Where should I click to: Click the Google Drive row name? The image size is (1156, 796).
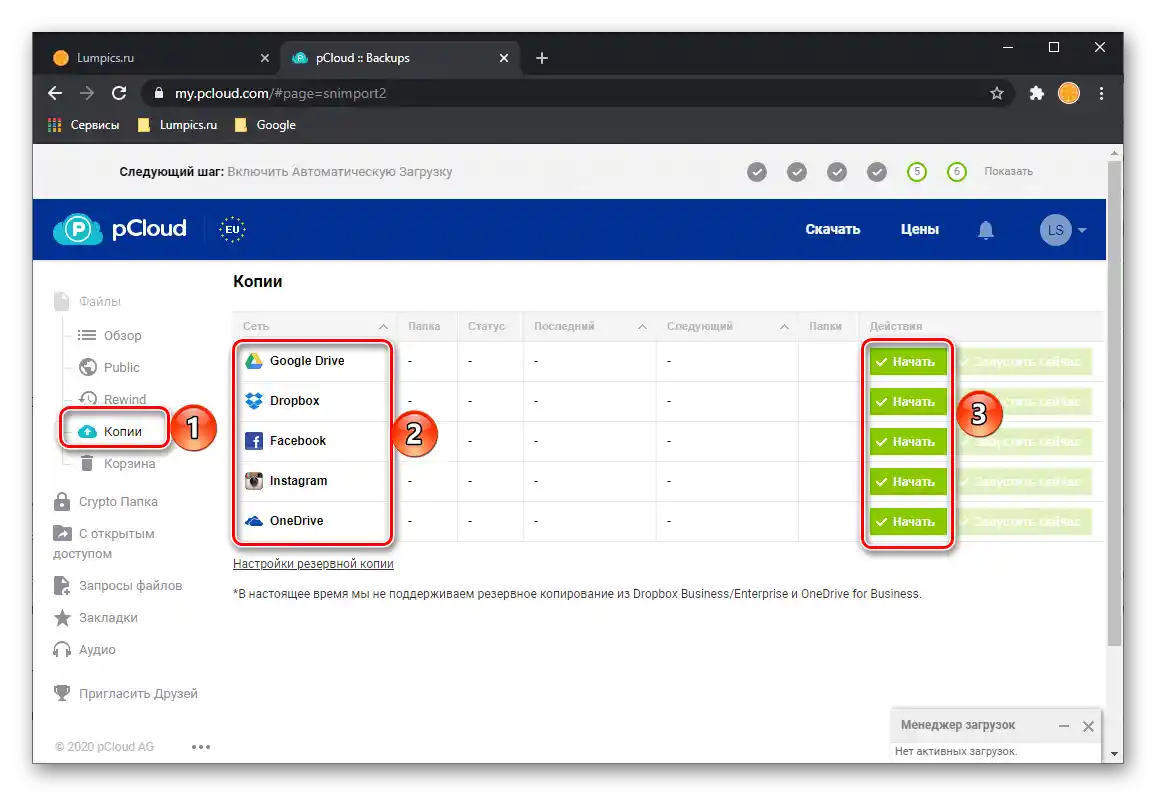click(x=307, y=360)
